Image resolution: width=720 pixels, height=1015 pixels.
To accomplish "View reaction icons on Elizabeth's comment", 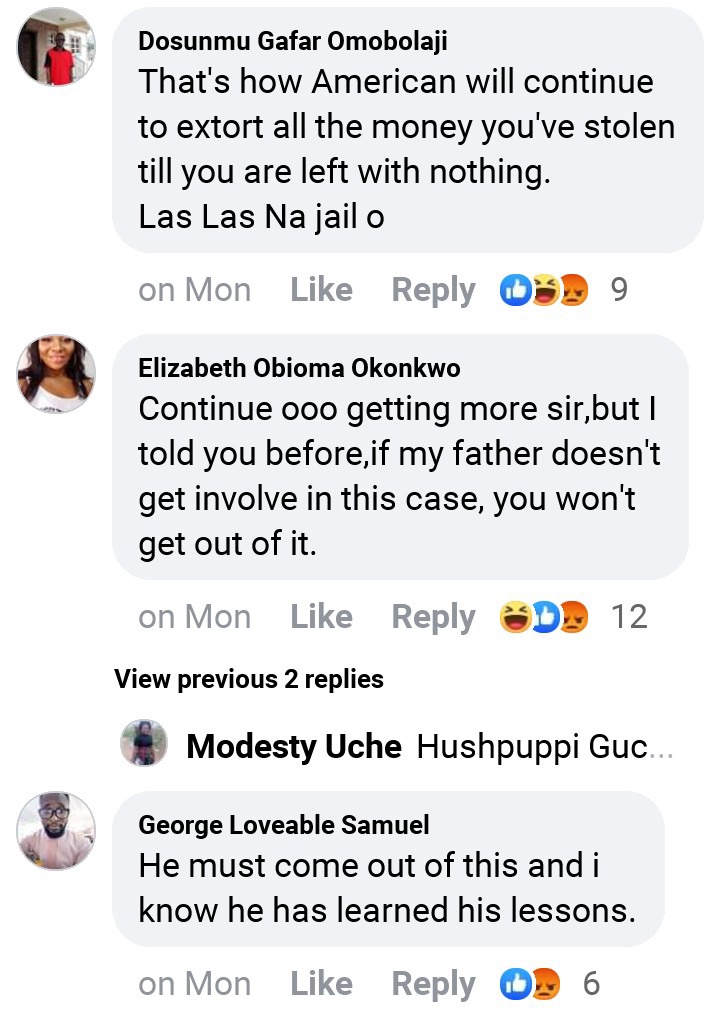I will click(x=544, y=616).
